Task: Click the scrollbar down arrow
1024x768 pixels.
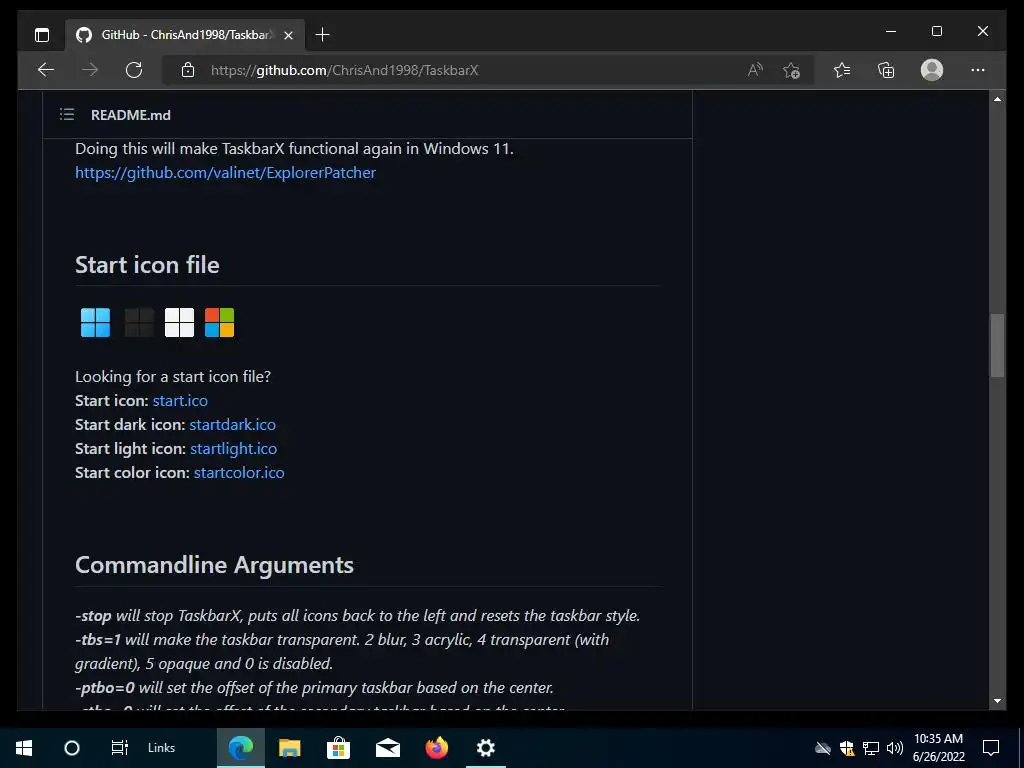Action: pyautogui.click(x=997, y=701)
